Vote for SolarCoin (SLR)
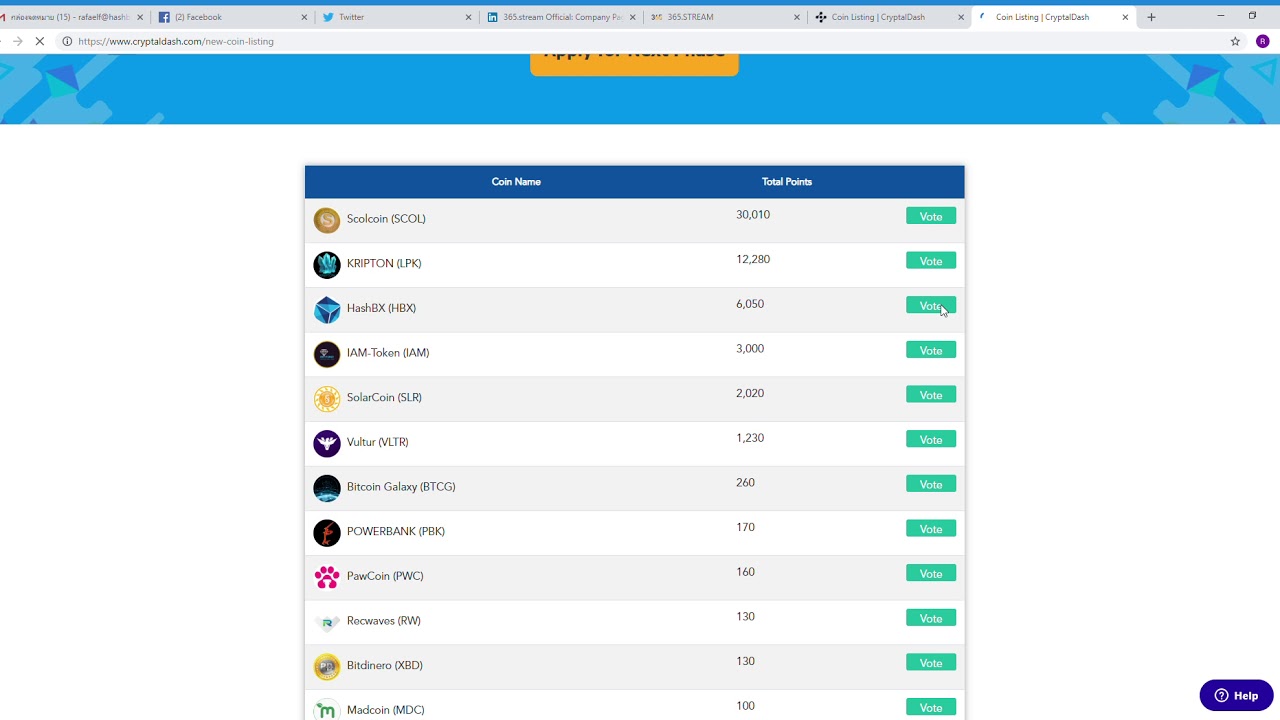The width and height of the screenshot is (1280, 720). pyautogui.click(x=931, y=395)
